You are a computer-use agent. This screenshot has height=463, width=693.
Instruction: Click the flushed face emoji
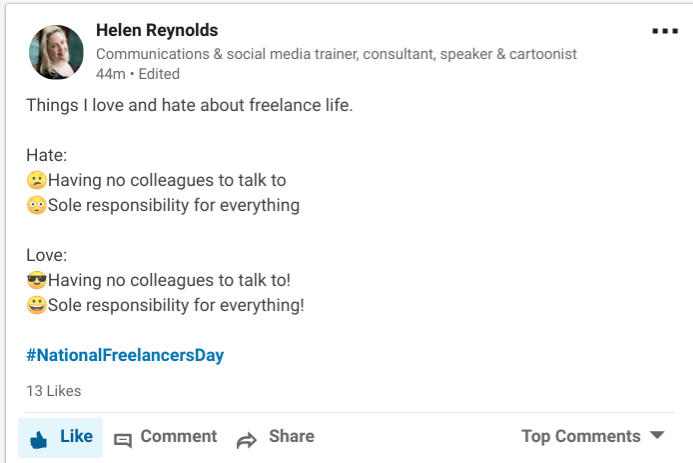tap(36, 206)
